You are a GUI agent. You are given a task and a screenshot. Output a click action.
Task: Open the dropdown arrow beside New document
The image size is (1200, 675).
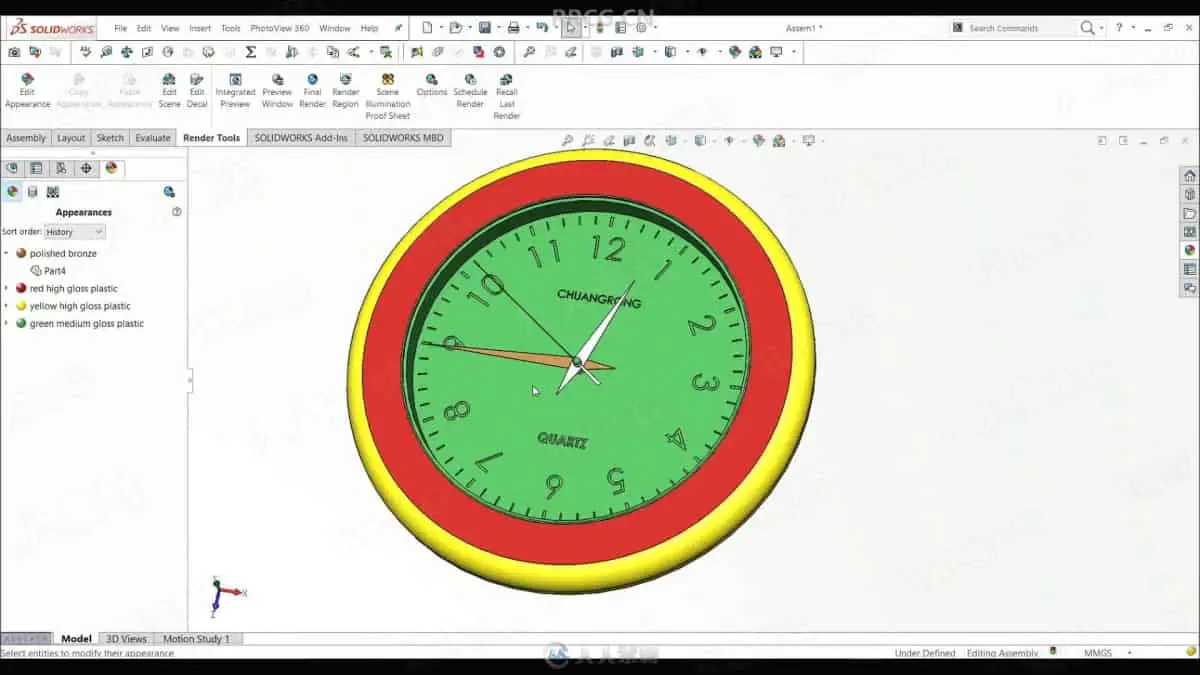[x=439, y=28]
